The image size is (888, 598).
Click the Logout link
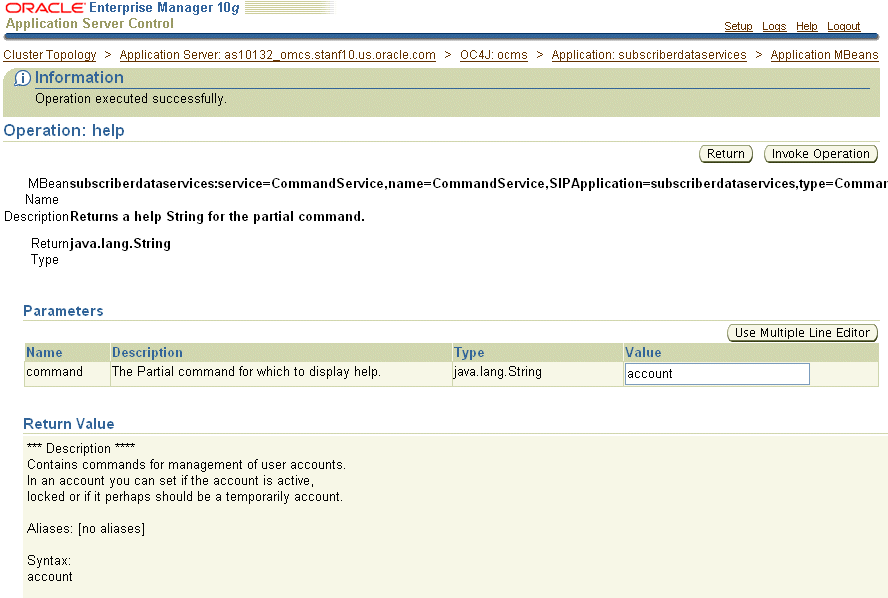(x=843, y=26)
